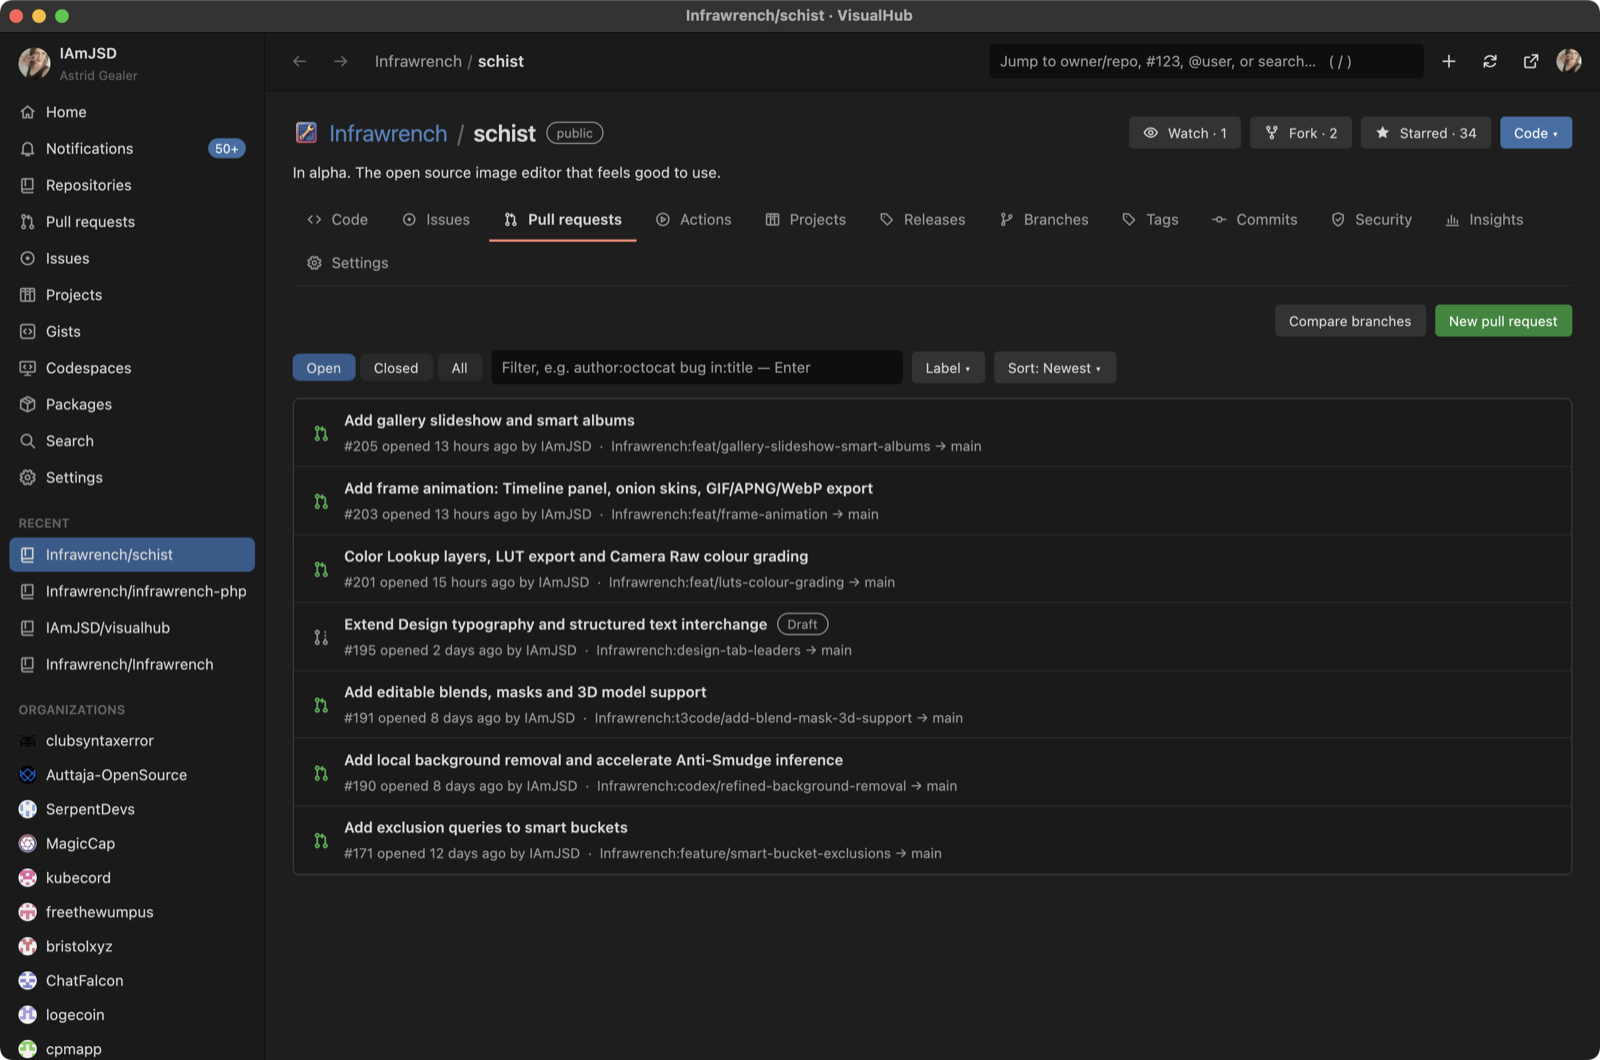Show only Open pull requests

[x=323, y=368]
